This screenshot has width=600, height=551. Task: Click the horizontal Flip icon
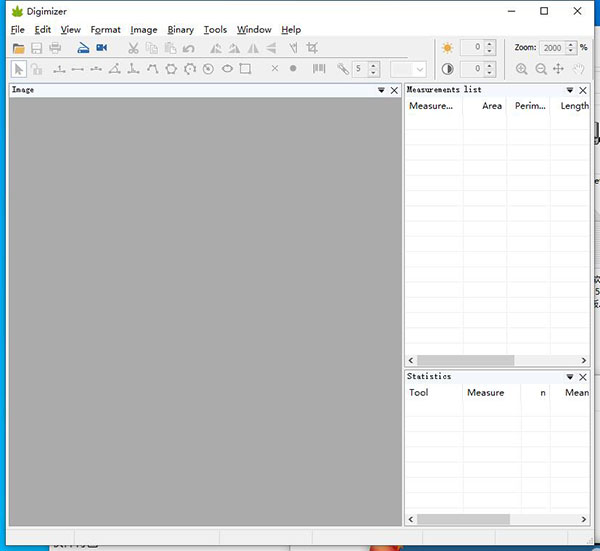[253, 48]
